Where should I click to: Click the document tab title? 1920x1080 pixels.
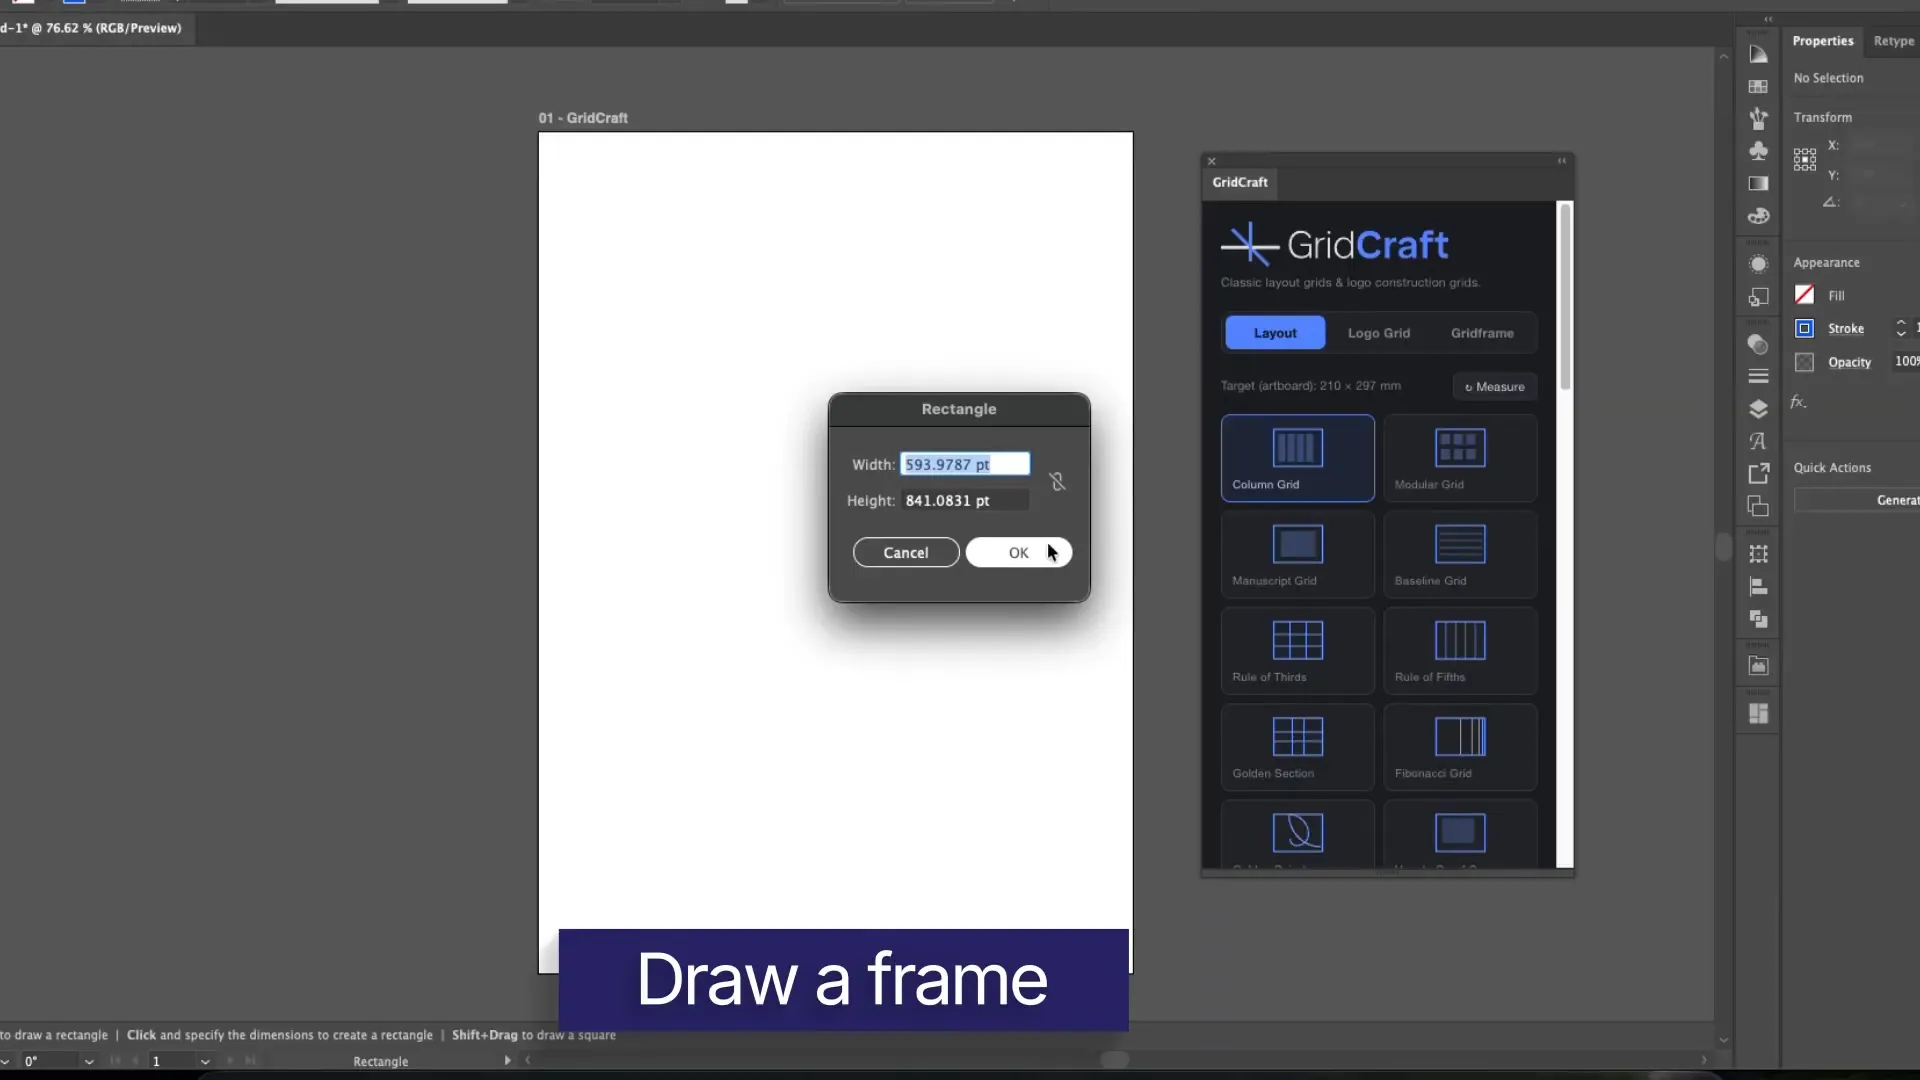click(x=91, y=28)
